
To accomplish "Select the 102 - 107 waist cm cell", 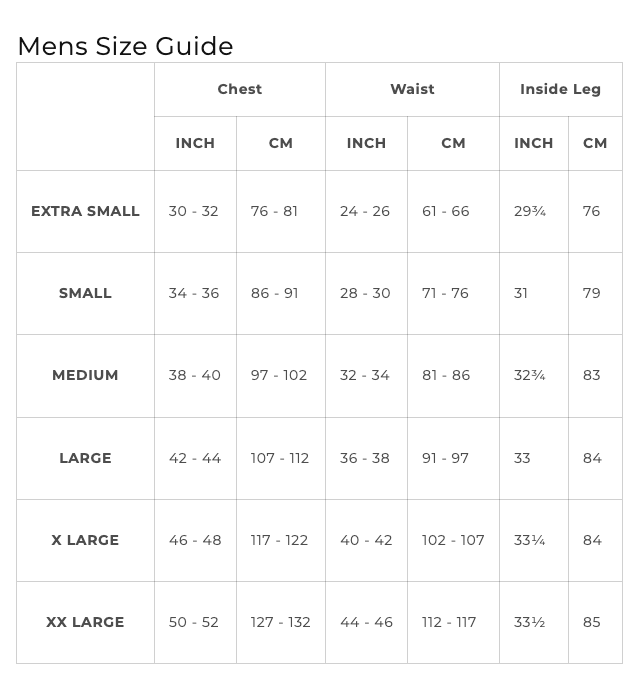I will (453, 540).
